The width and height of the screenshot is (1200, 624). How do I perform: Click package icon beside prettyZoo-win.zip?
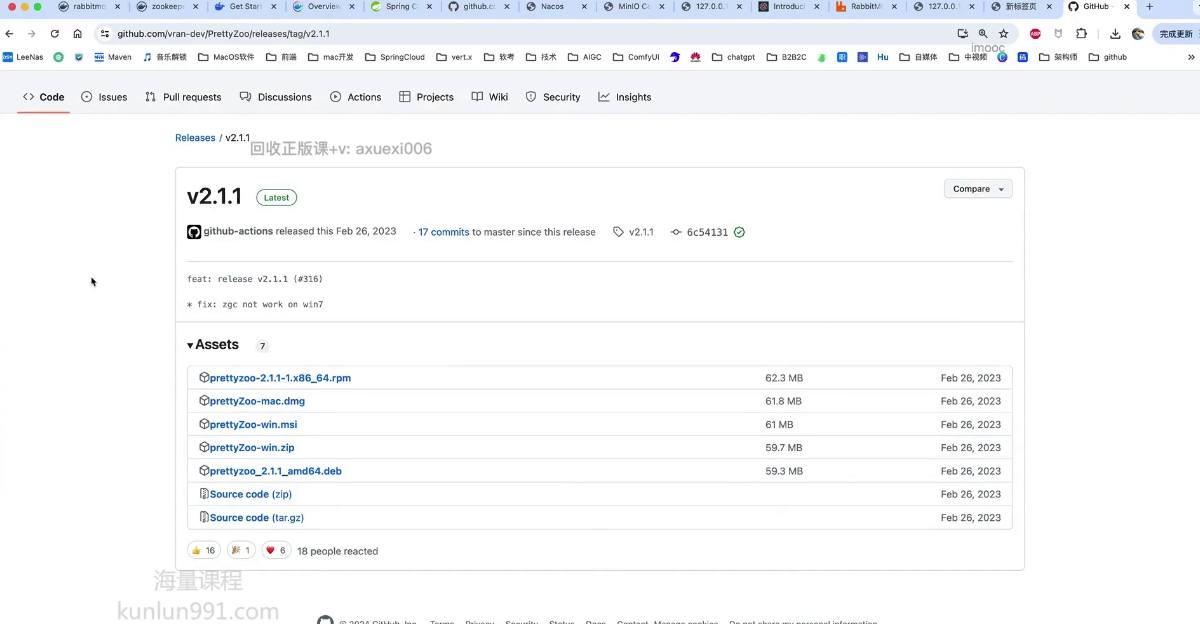click(x=204, y=447)
